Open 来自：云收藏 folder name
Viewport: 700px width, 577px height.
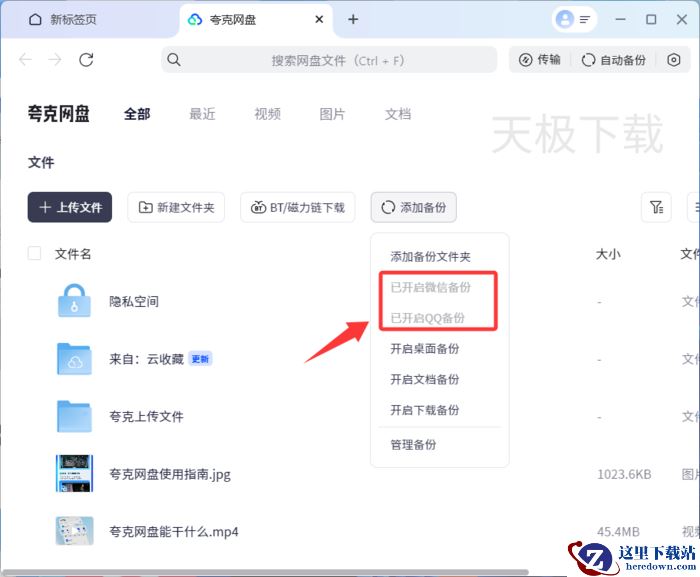tap(146, 359)
